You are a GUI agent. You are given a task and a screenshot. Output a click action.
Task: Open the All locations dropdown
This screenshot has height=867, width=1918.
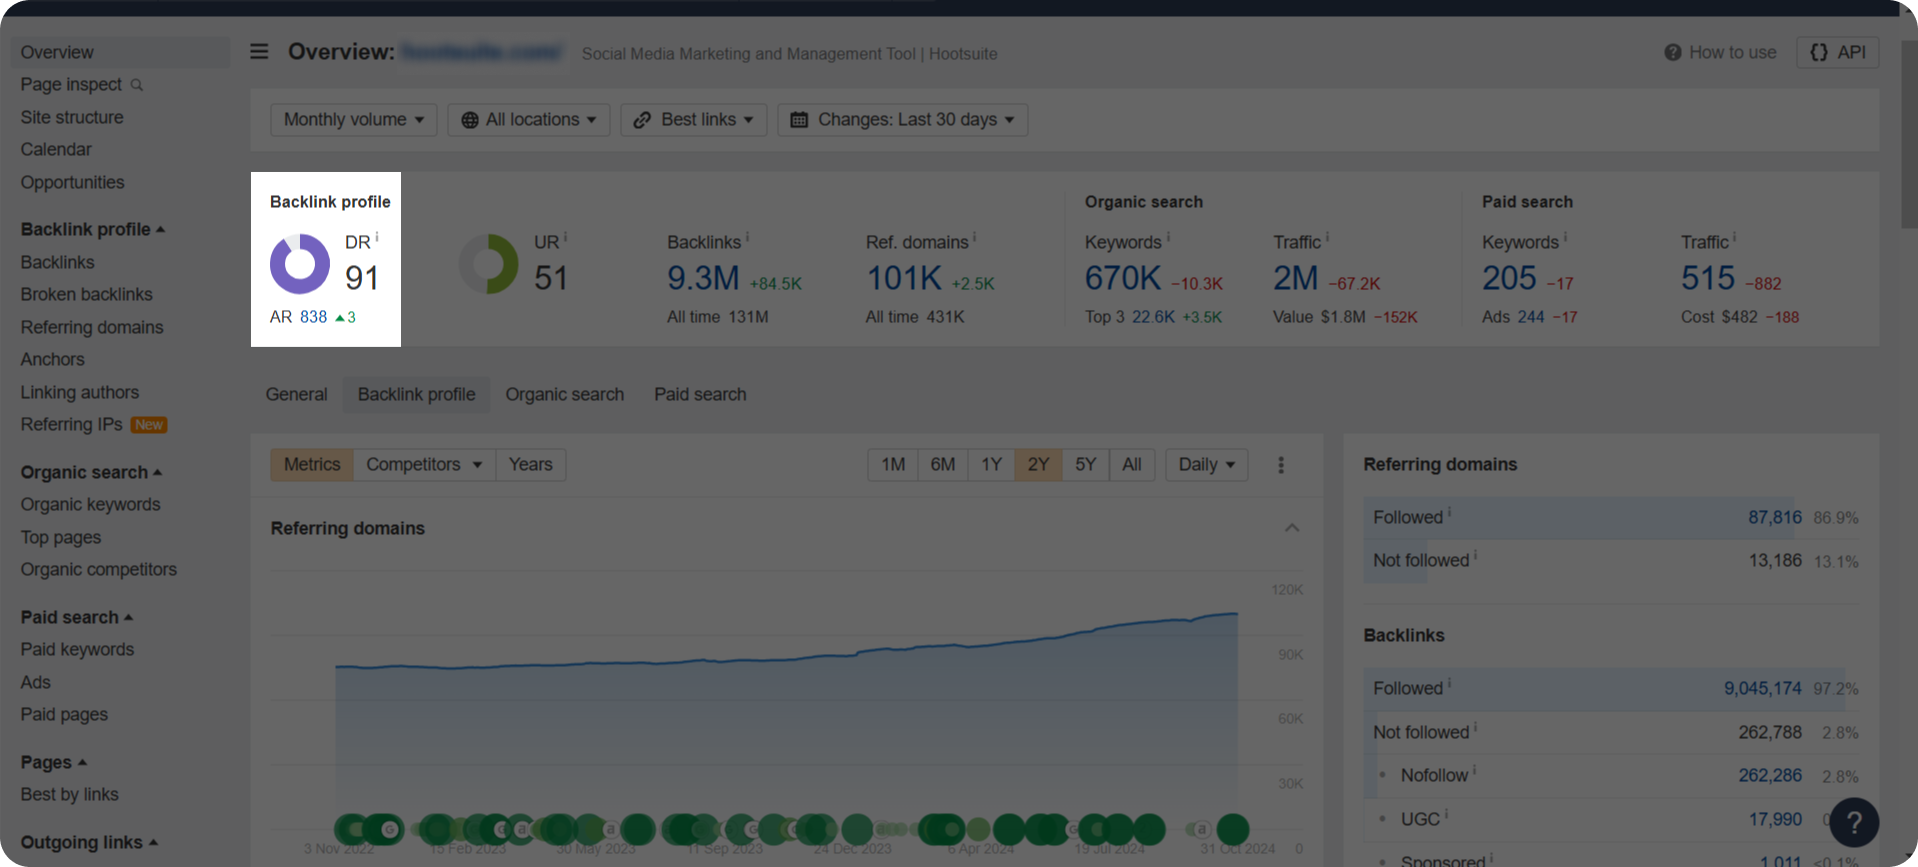(528, 120)
